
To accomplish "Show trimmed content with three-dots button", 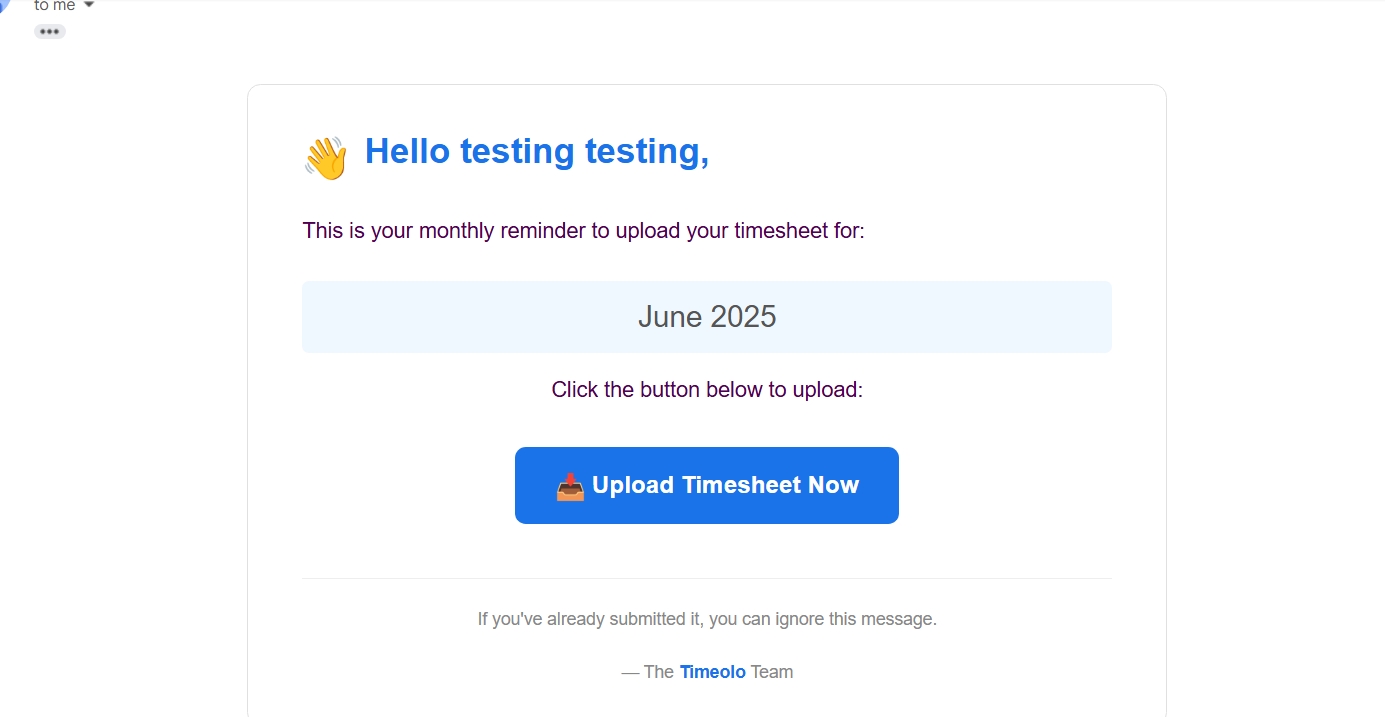I will (50, 32).
